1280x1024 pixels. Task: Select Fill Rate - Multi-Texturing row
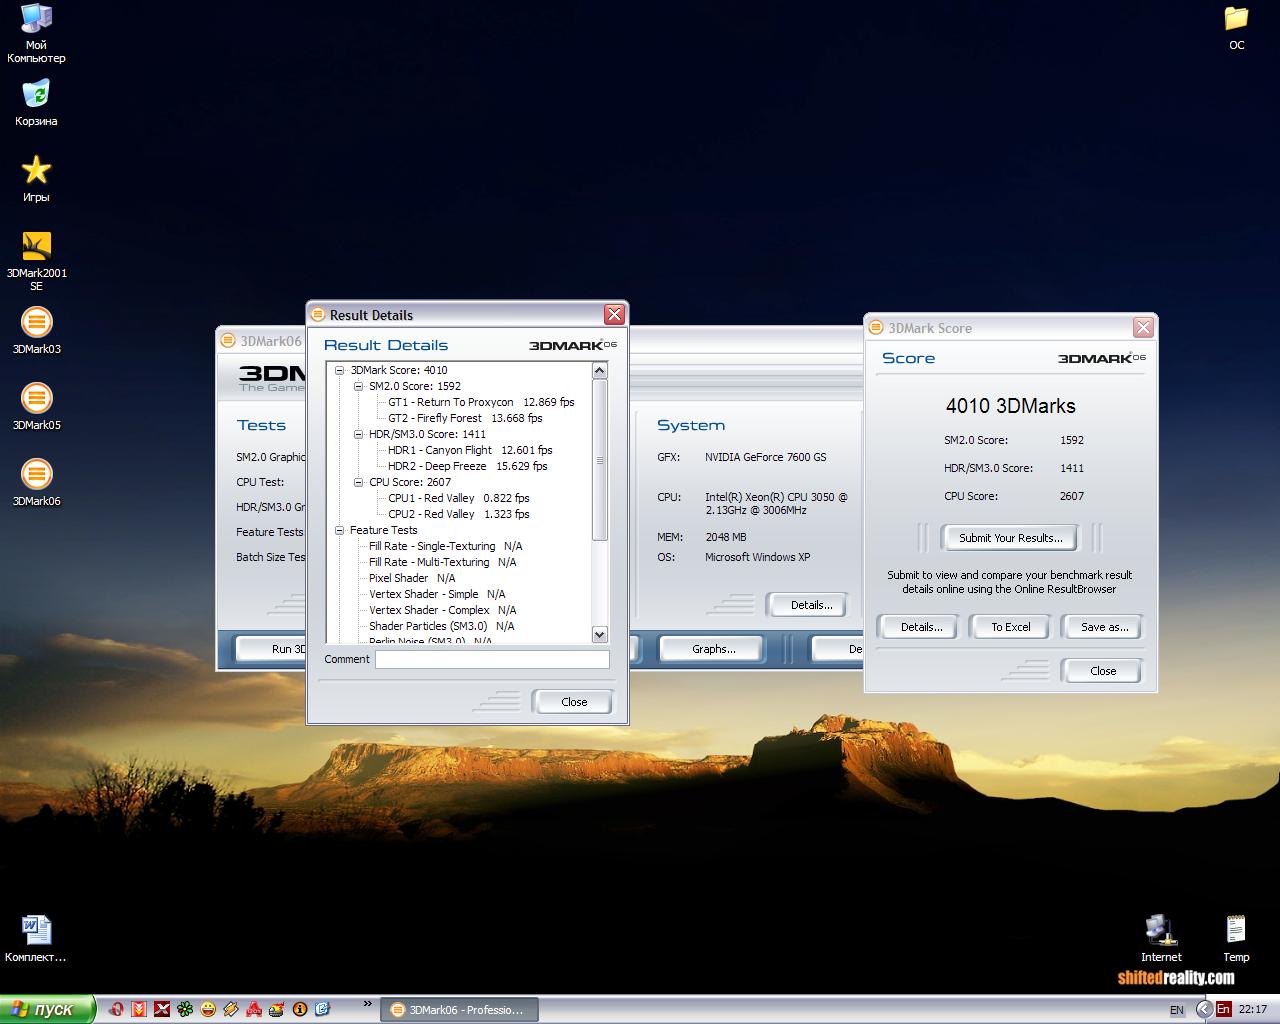point(443,562)
